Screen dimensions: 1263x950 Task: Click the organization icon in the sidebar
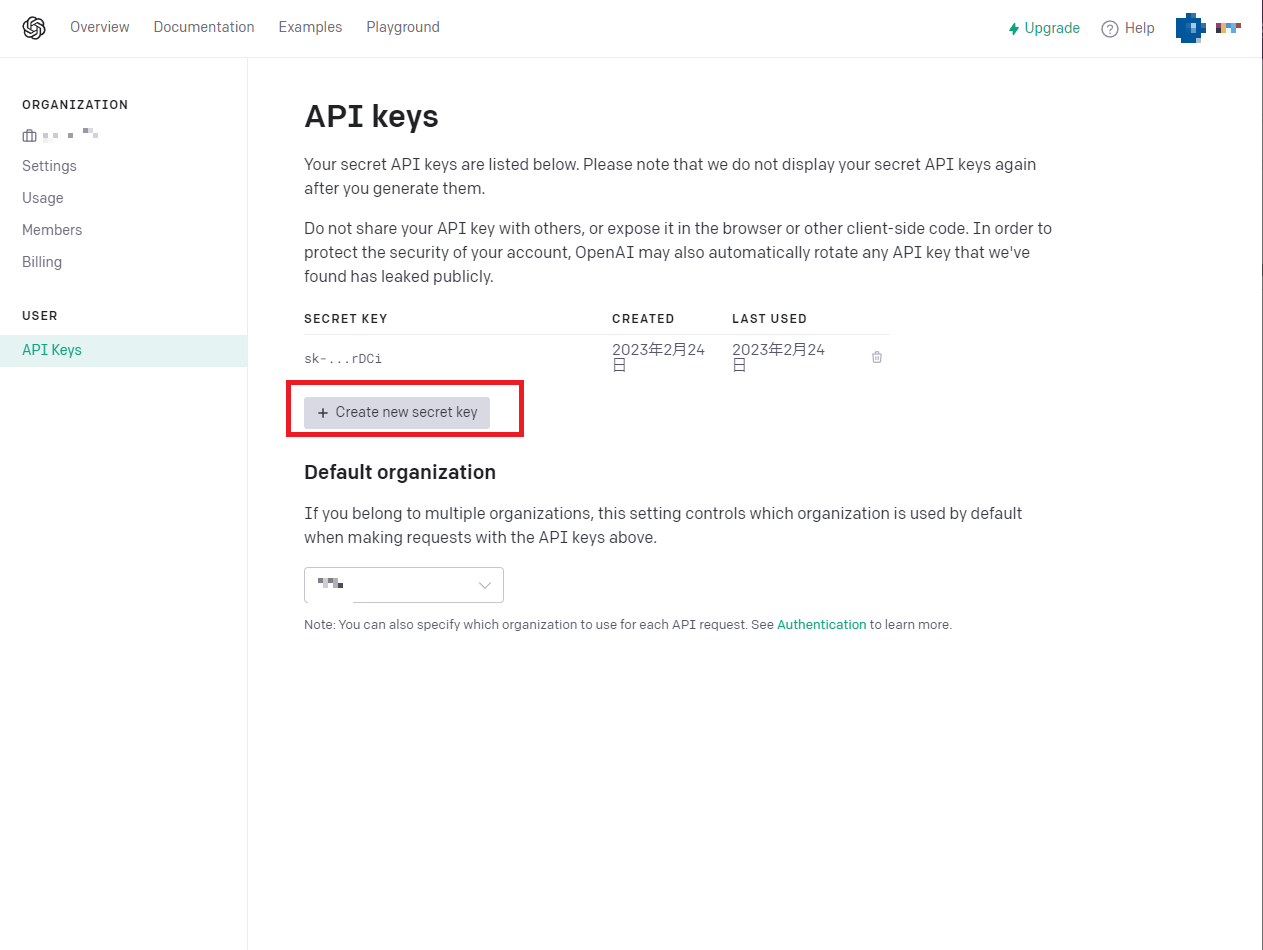click(29, 134)
